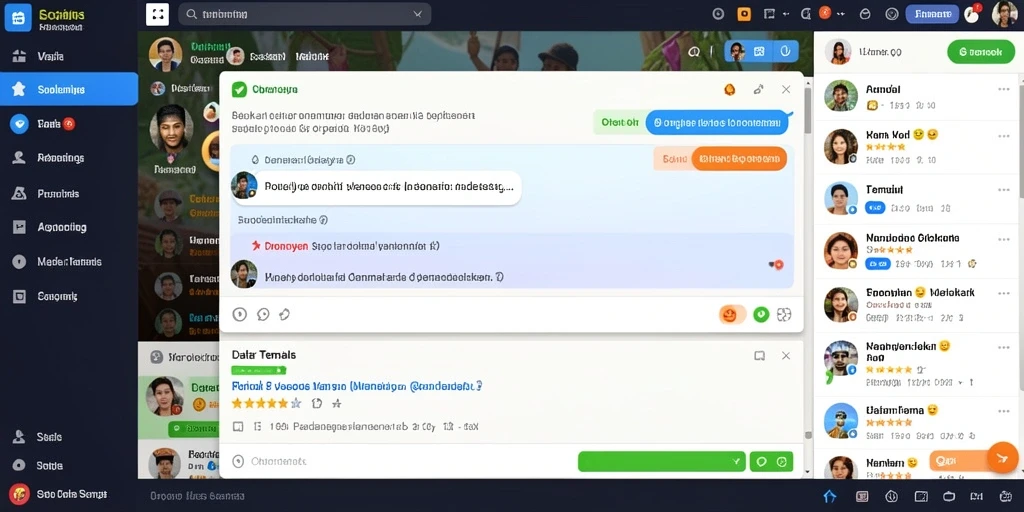Toggle the small red heart dot on message
This screenshot has width=1024, height=512.
[776, 264]
